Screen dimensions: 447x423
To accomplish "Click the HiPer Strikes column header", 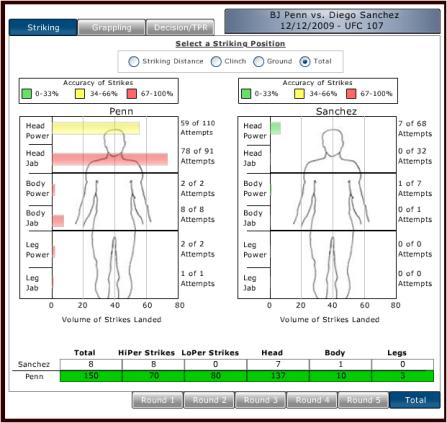I will 146,353.
